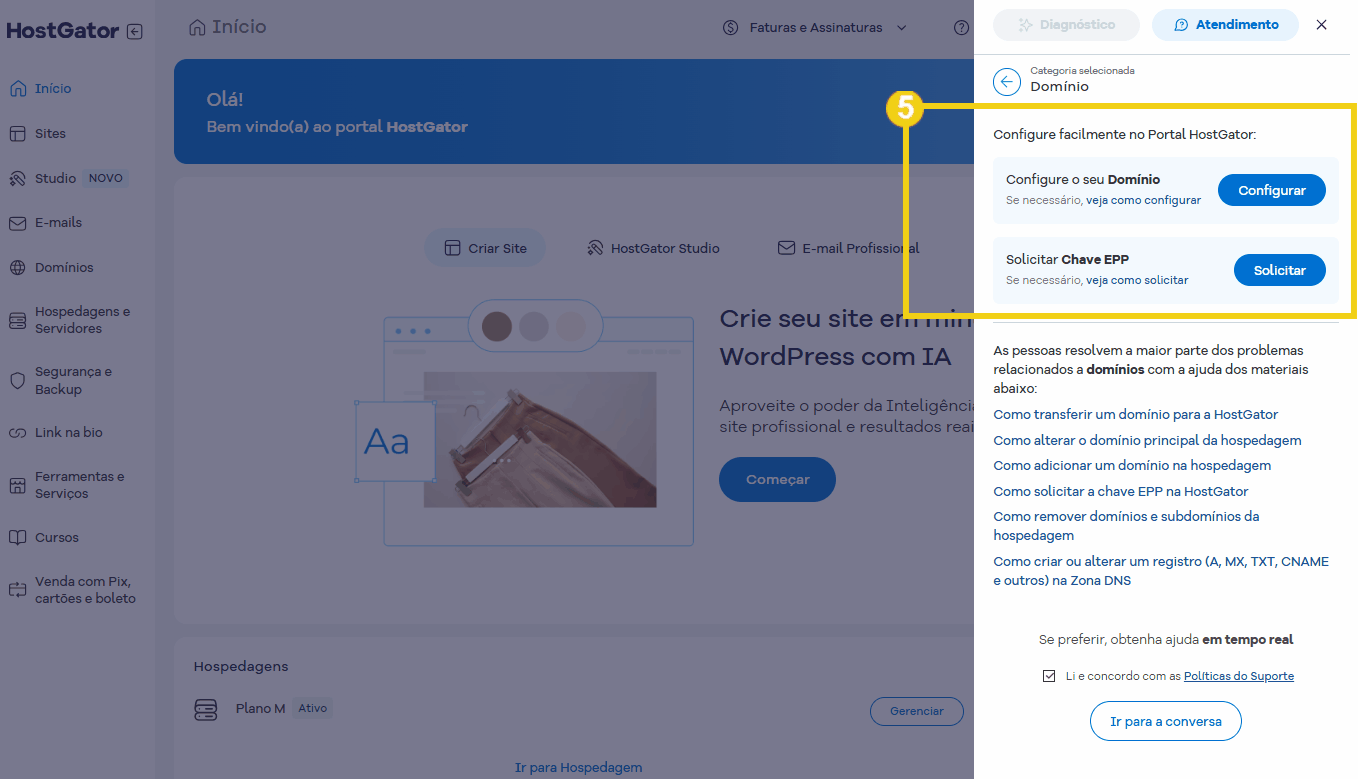Click the Hospedagens section heading

[x=241, y=666]
